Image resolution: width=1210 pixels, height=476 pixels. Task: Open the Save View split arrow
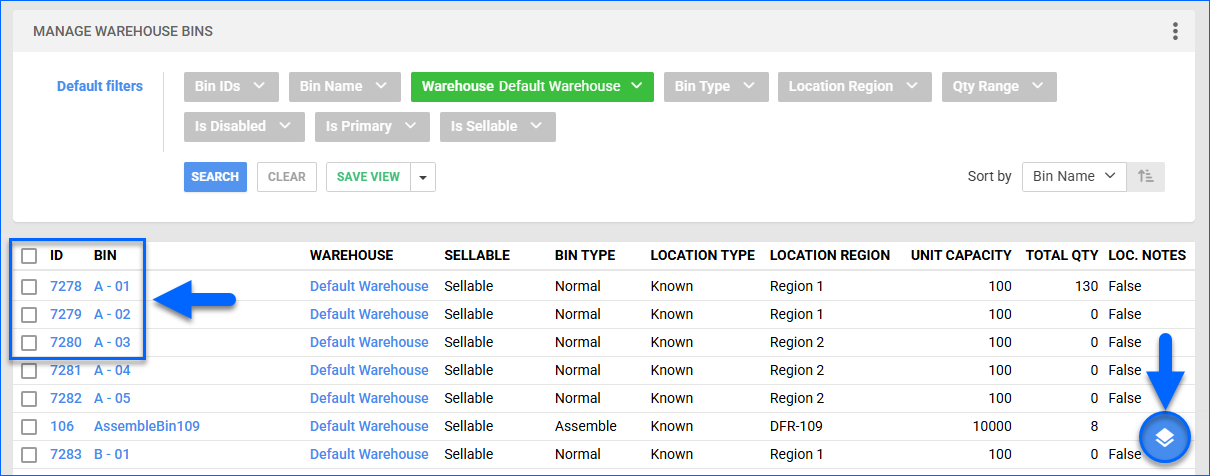[x=423, y=177]
